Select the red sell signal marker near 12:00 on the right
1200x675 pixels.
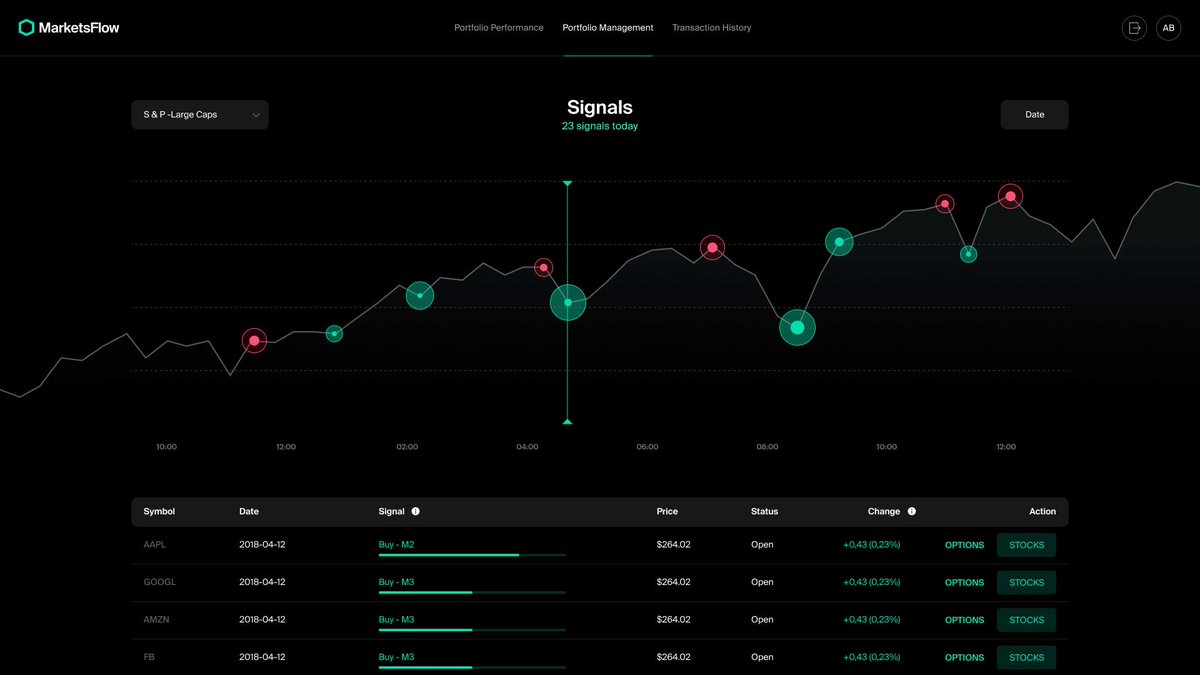click(x=1011, y=196)
